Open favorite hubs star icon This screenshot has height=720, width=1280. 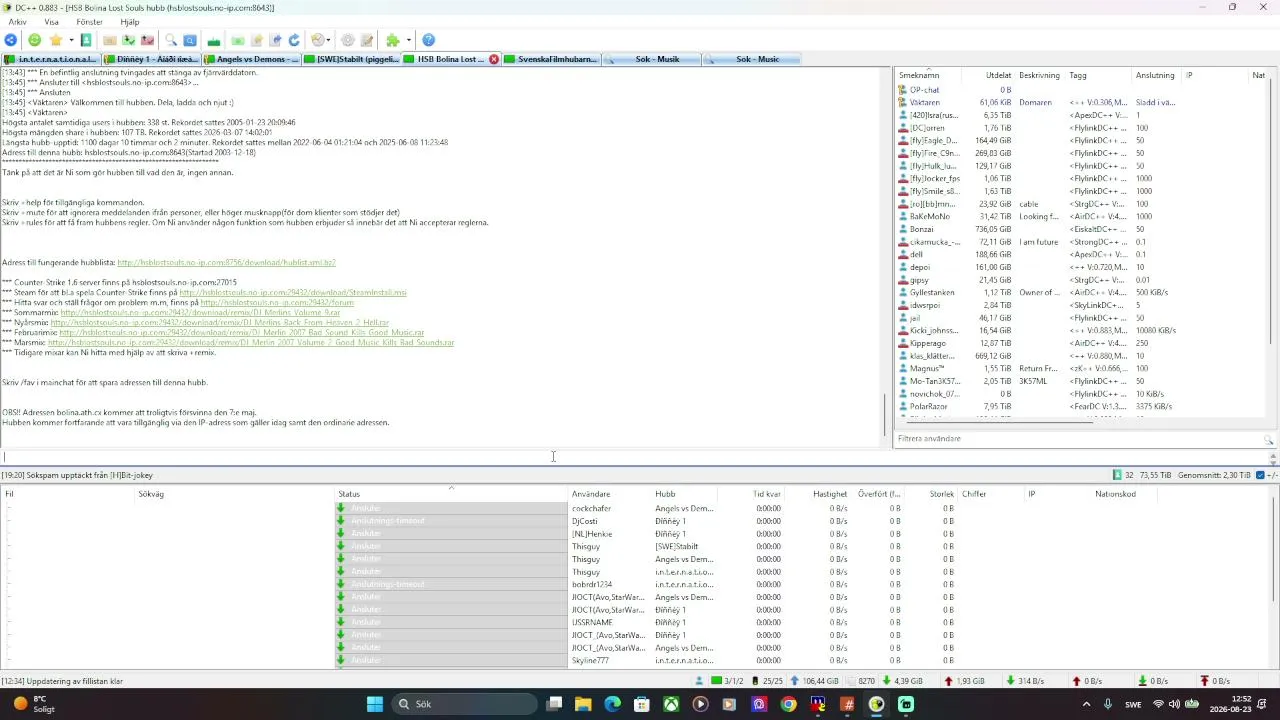click(x=56, y=40)
